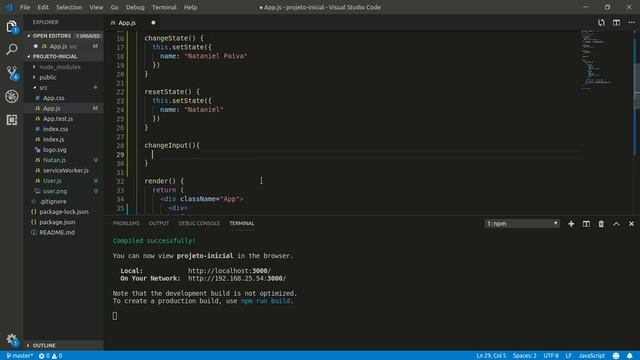Change end of line sequence LF
Image resolution: width=640 pixels, height=360 pixels.
tap(568, 356)
